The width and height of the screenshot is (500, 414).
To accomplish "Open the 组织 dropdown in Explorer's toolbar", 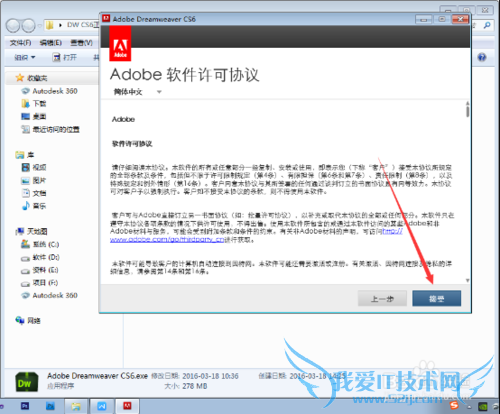I will (x=24, y=58).
